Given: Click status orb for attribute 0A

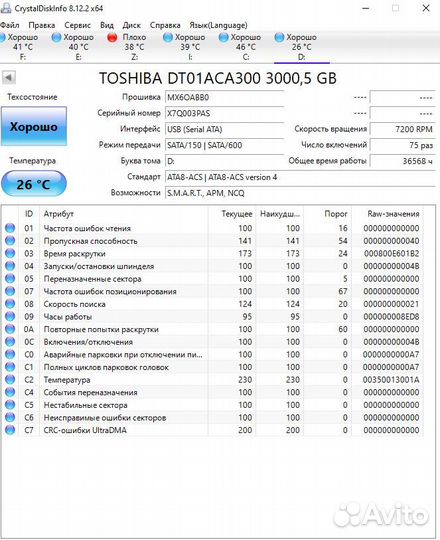Looking at the screenshot, I should 10,329.
